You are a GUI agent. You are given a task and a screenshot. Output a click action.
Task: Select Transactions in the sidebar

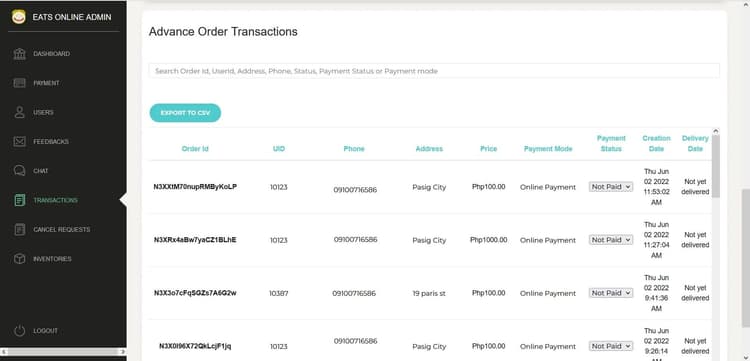click(x=55, y=200)
